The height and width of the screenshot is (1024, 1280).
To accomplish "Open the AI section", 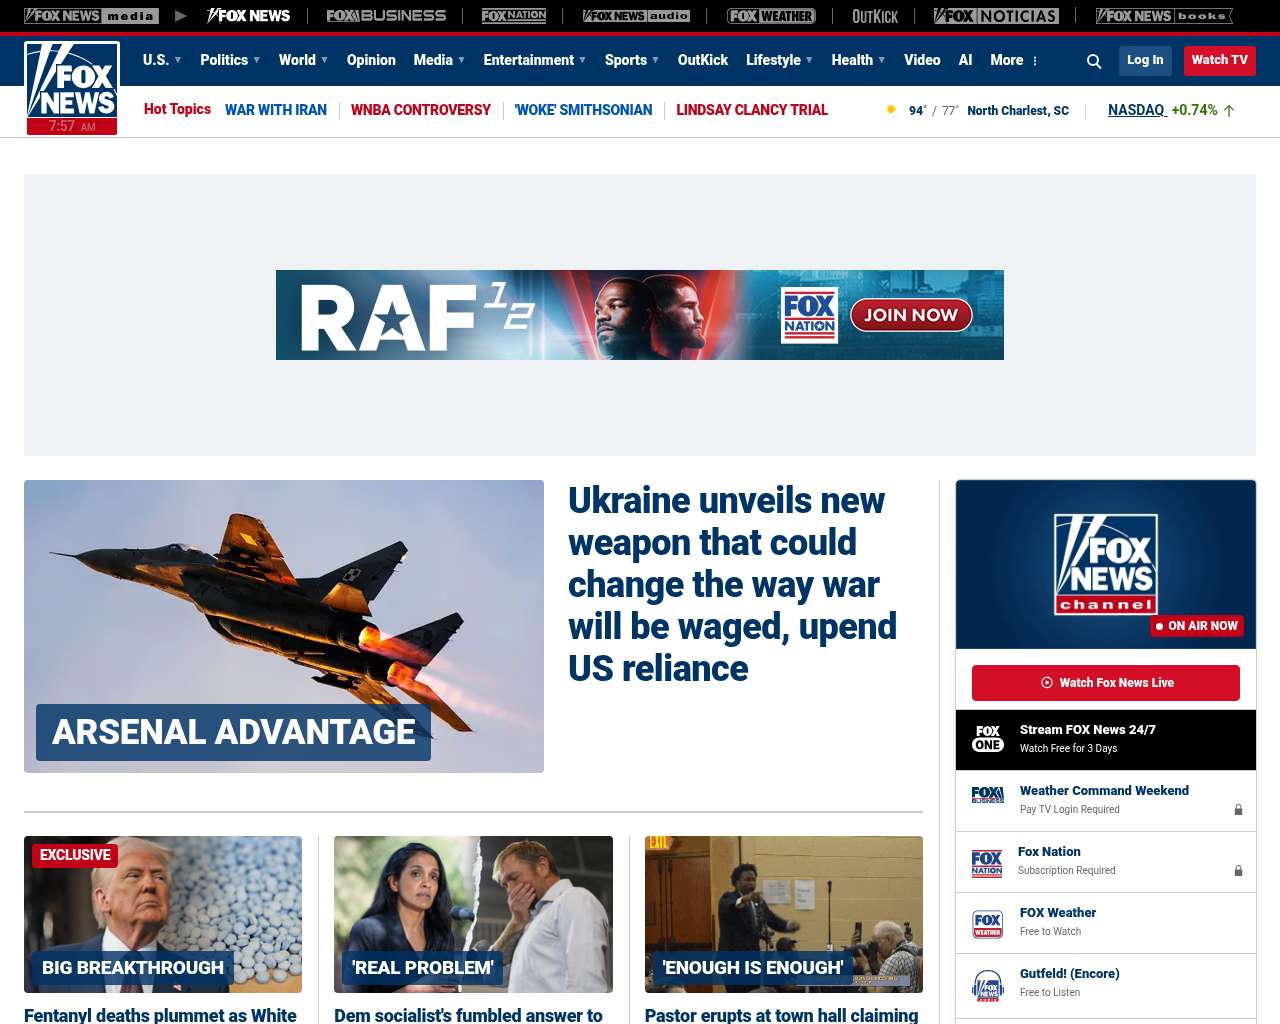I will click(x=965, y=60).
